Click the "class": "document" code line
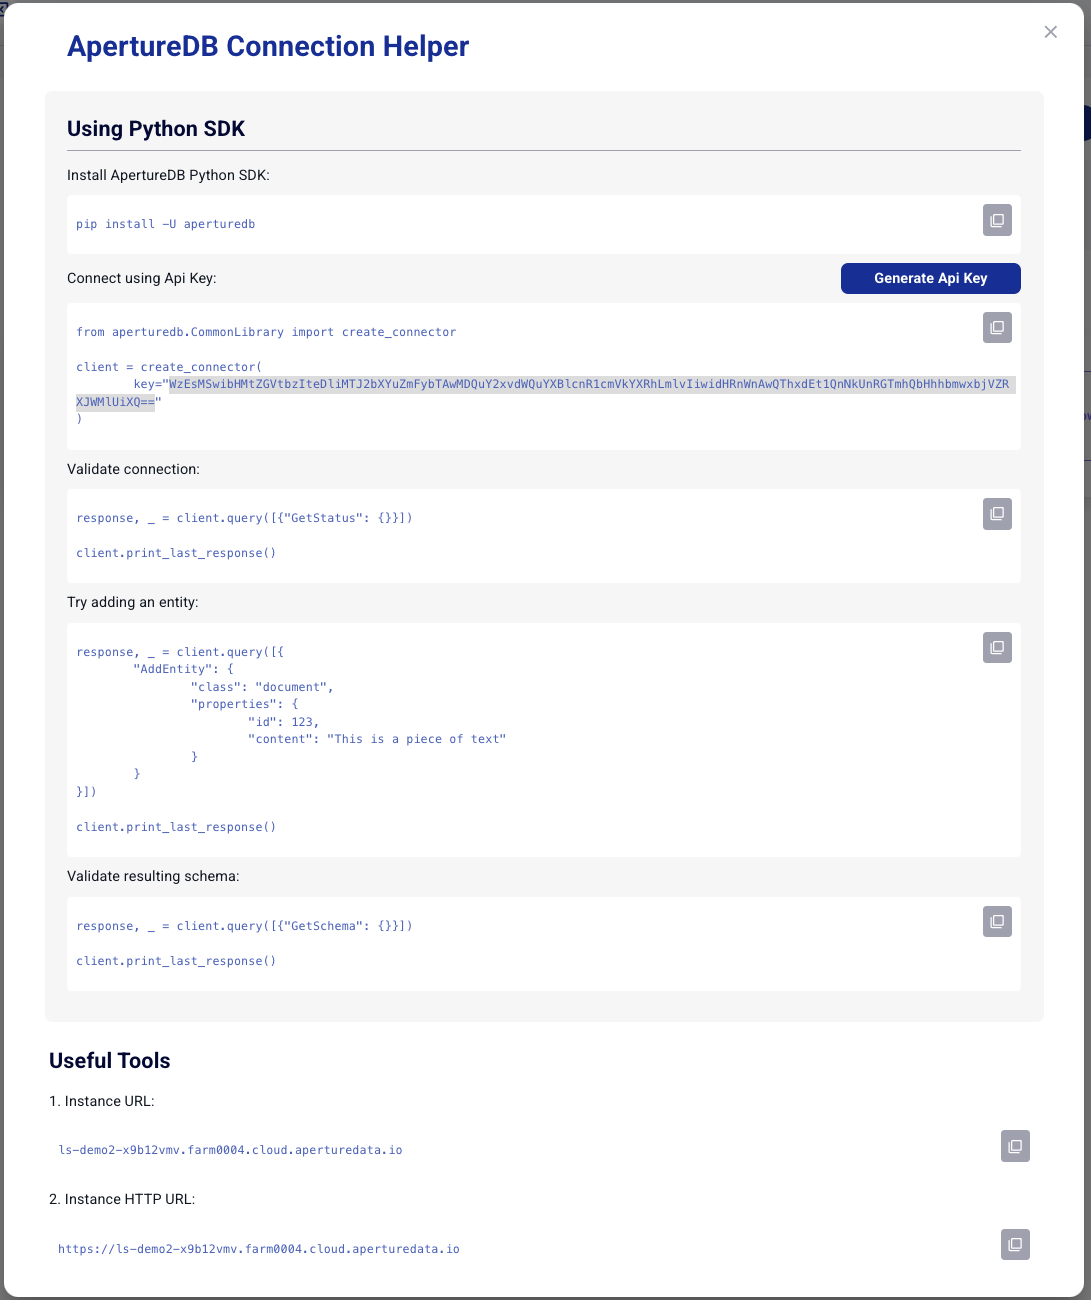Image resolution: width=1091 pixels, height=1300 pixels. pos(262,687)
